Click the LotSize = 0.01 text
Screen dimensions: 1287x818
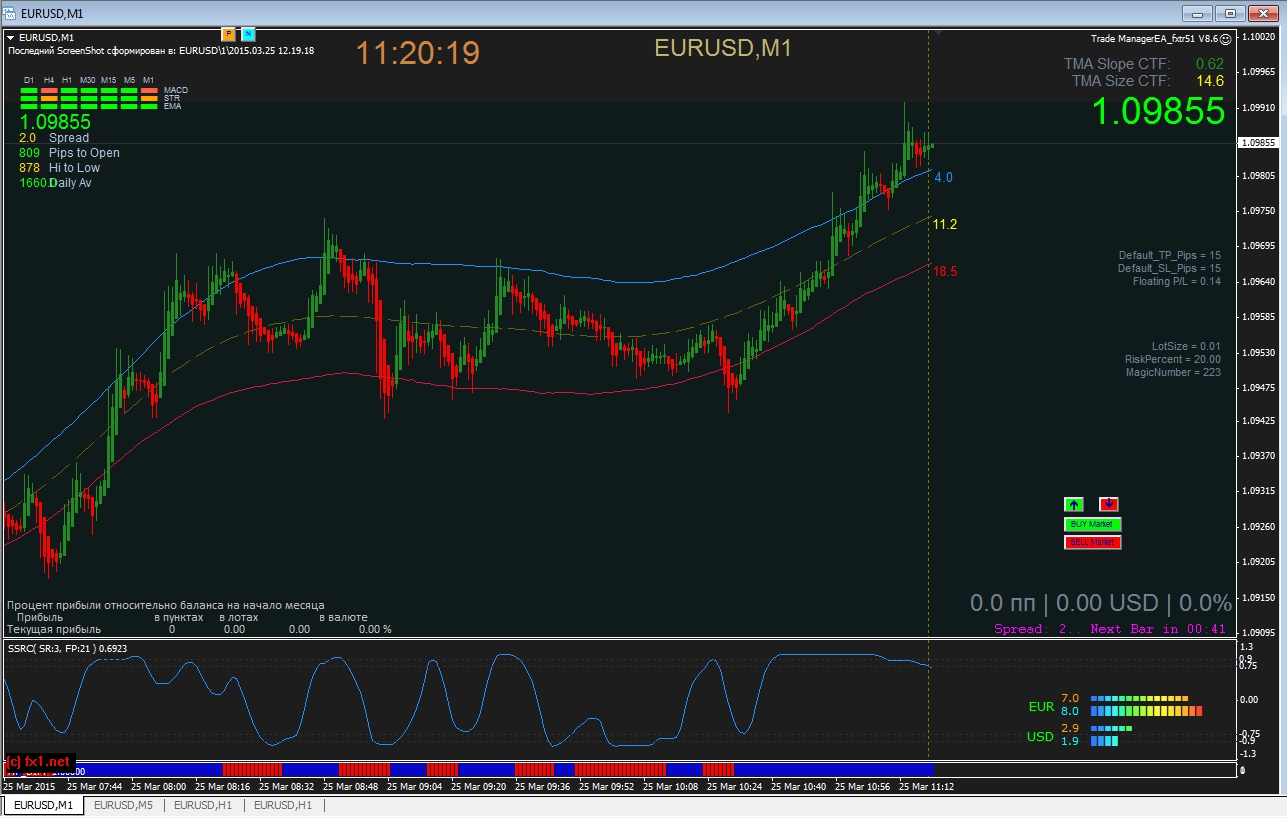click(1186, 346)
